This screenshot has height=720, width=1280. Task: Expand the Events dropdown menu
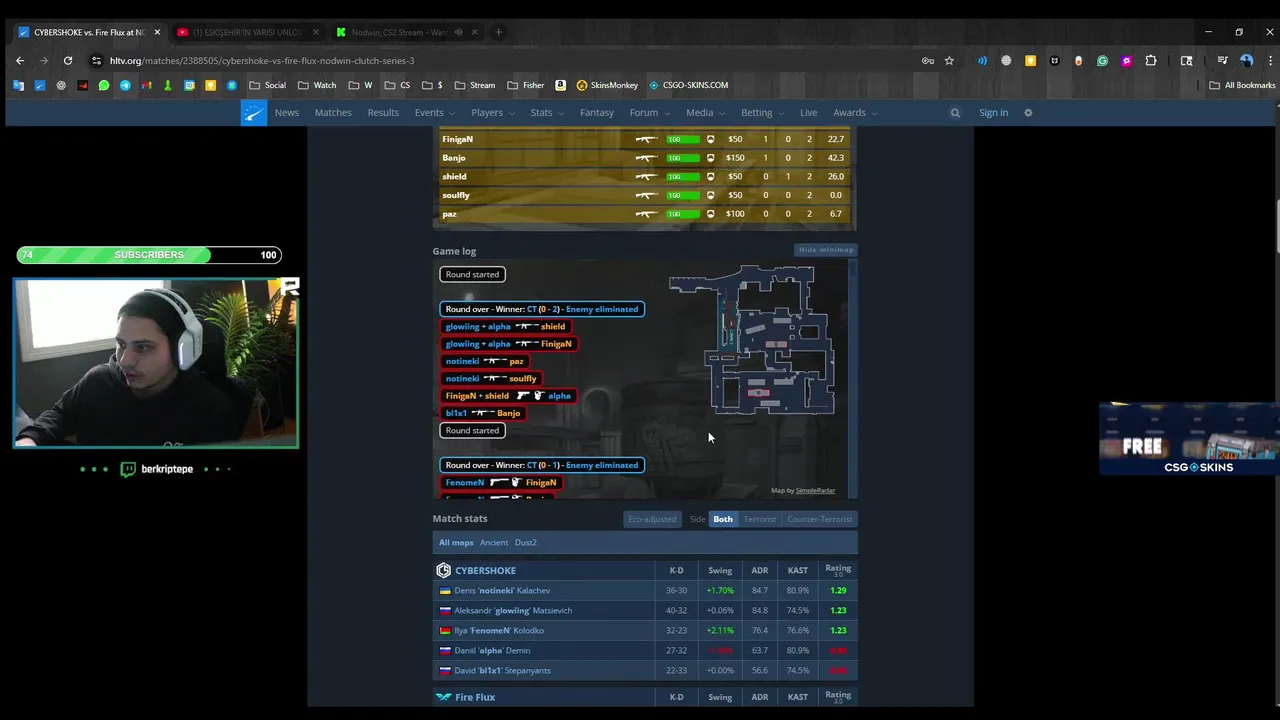pyautogui.click(x=435, y=113)
